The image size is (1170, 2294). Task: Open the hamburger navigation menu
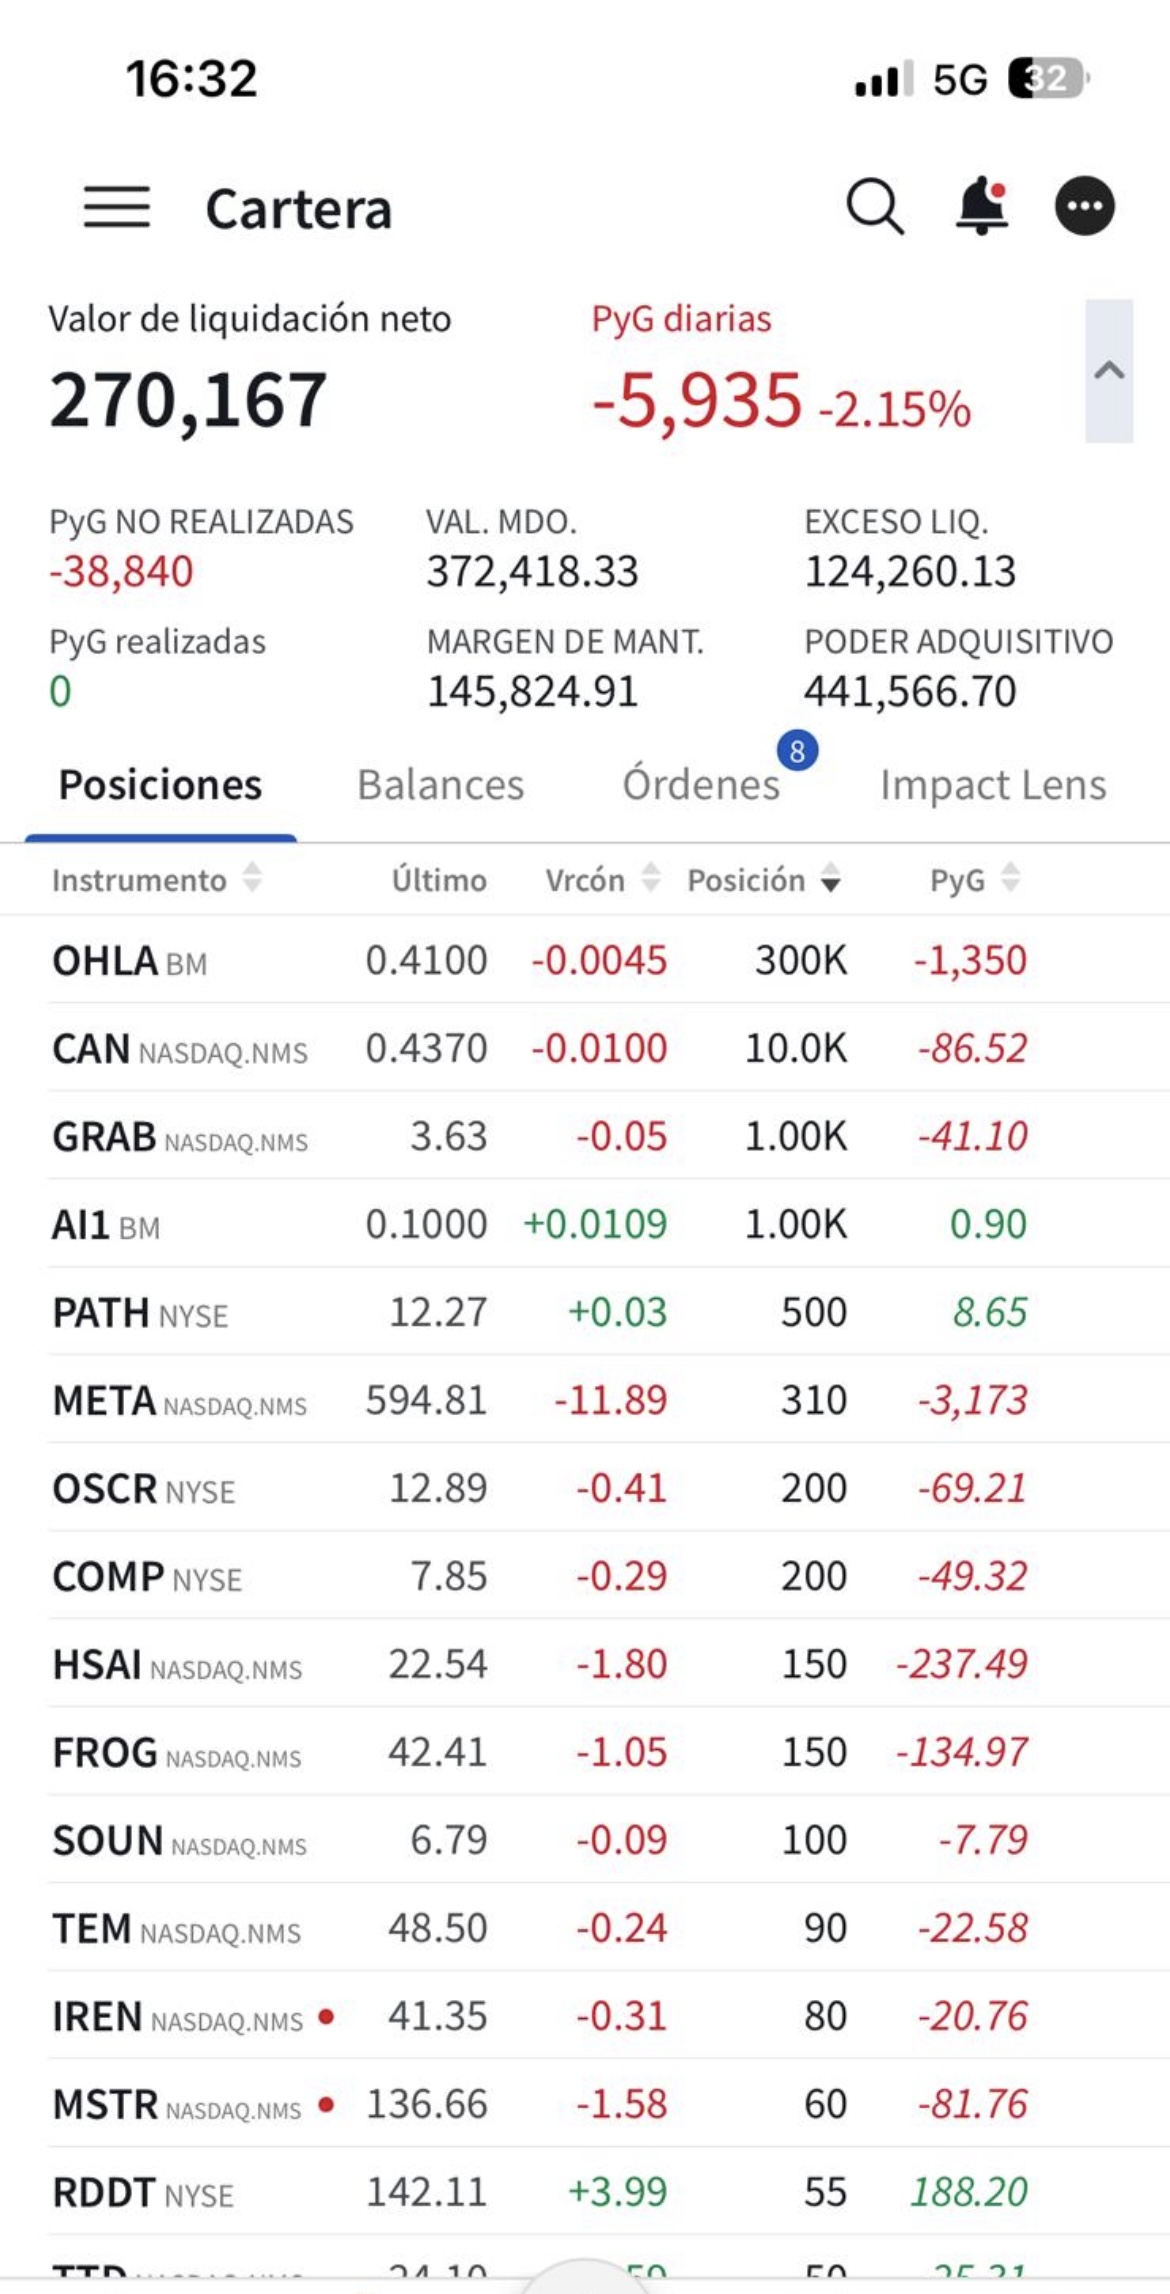point(117,207)
